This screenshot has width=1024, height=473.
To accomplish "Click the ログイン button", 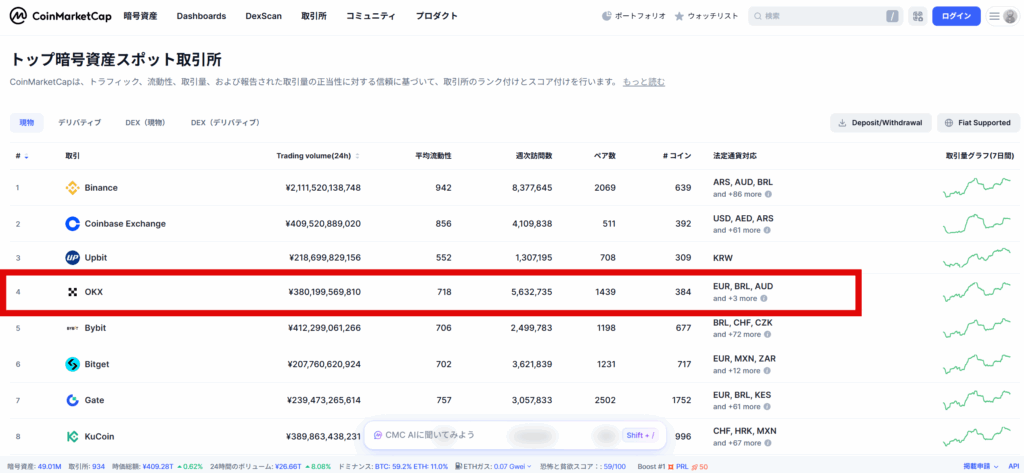I will point(956,16).
